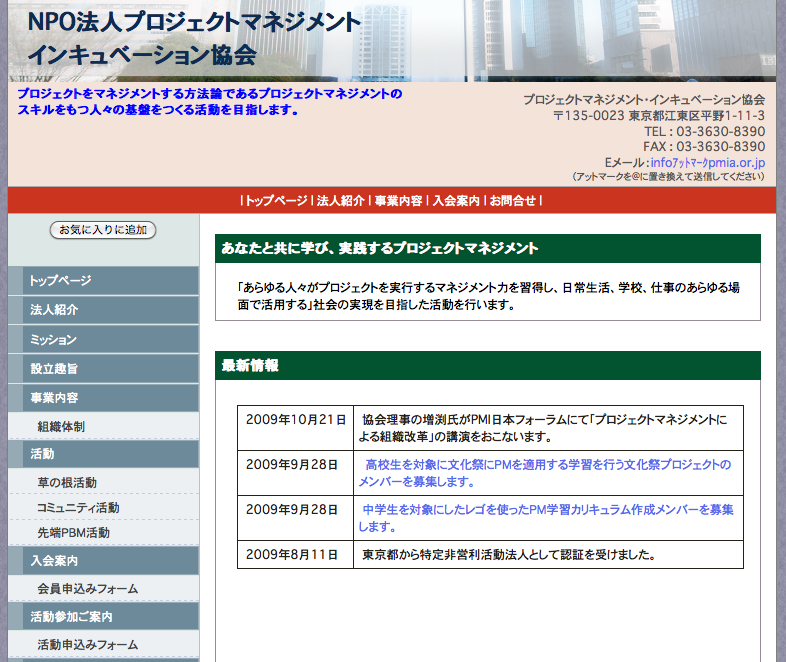786x662 pixels.
Task: Click お問合せ in the red navigation bar
Action: 512,200
